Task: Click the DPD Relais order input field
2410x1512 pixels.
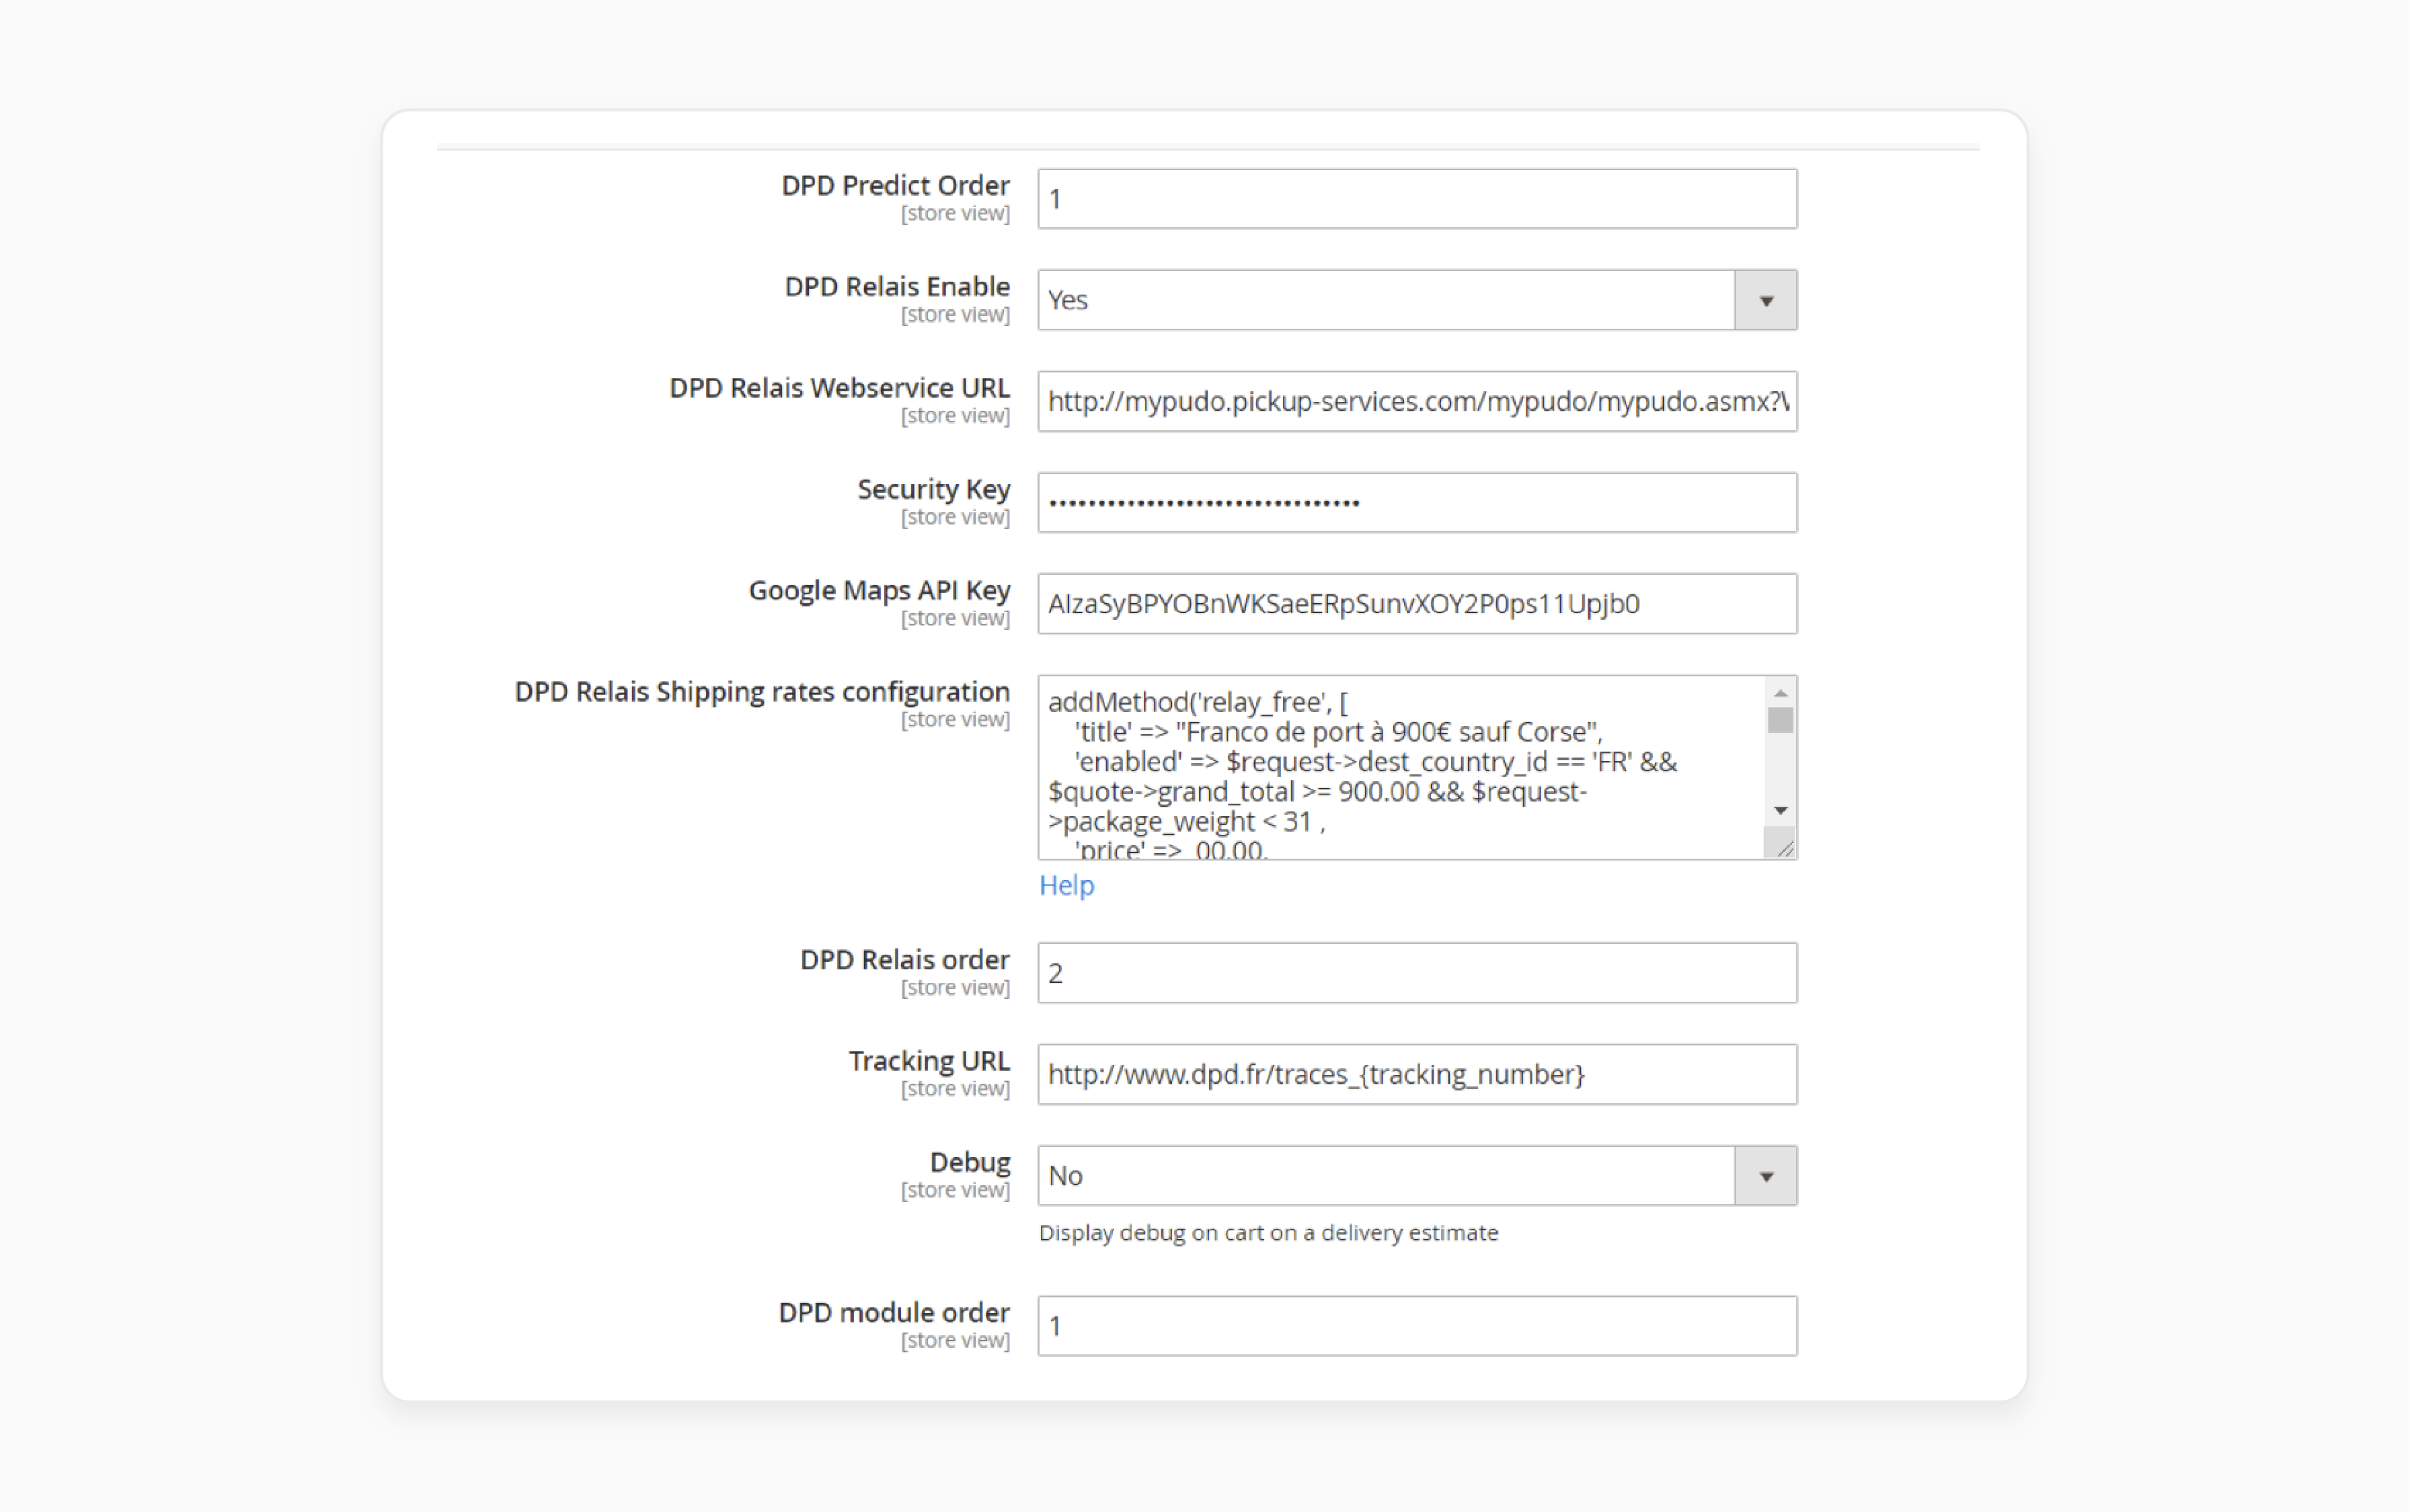Action: click(x=1417, y=973)
